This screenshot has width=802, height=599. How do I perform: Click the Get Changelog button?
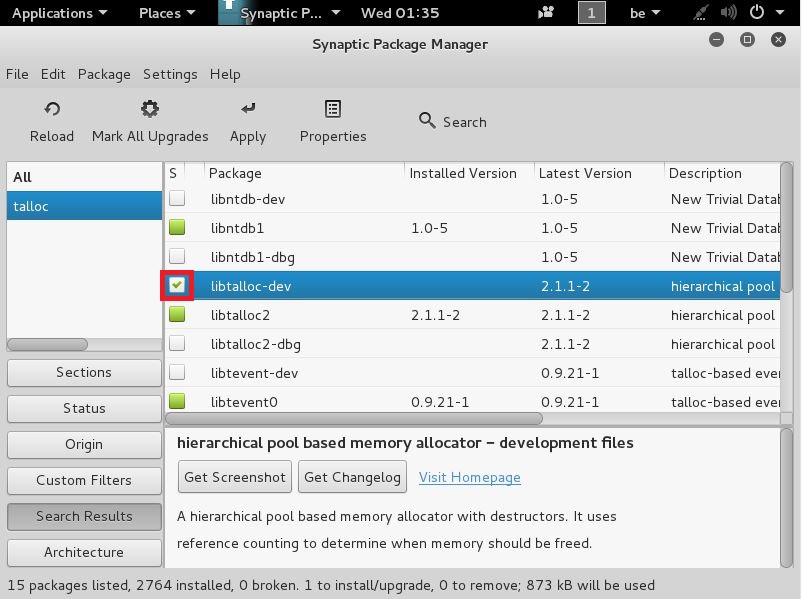tap(352, 477)
